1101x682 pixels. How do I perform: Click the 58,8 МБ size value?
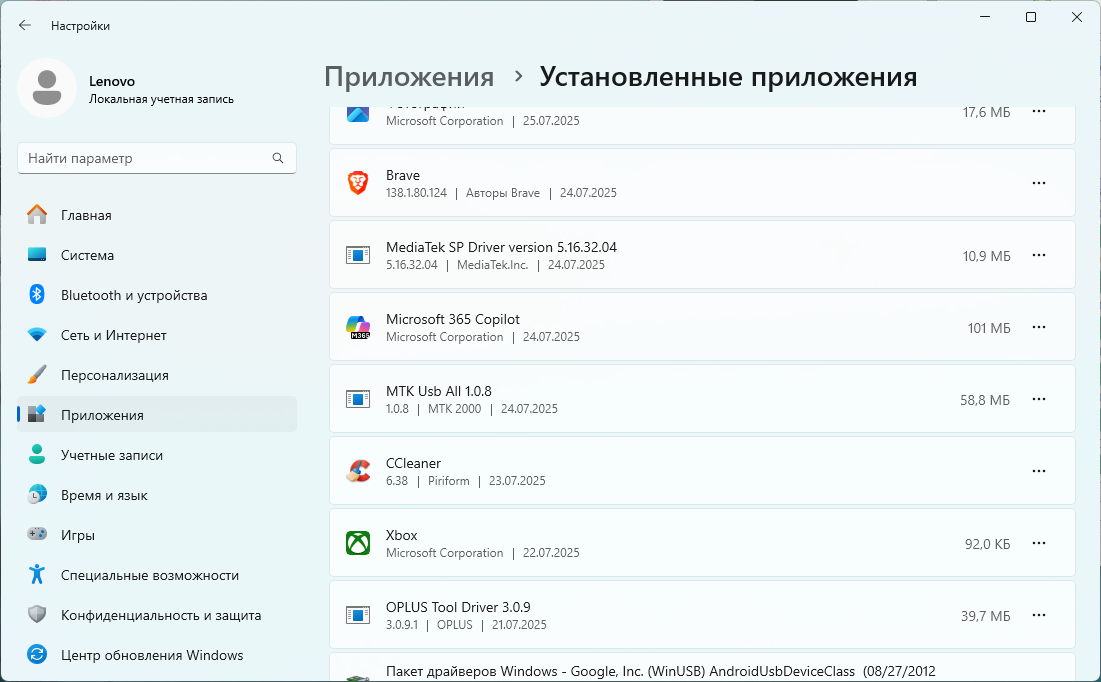click(984, 400)
